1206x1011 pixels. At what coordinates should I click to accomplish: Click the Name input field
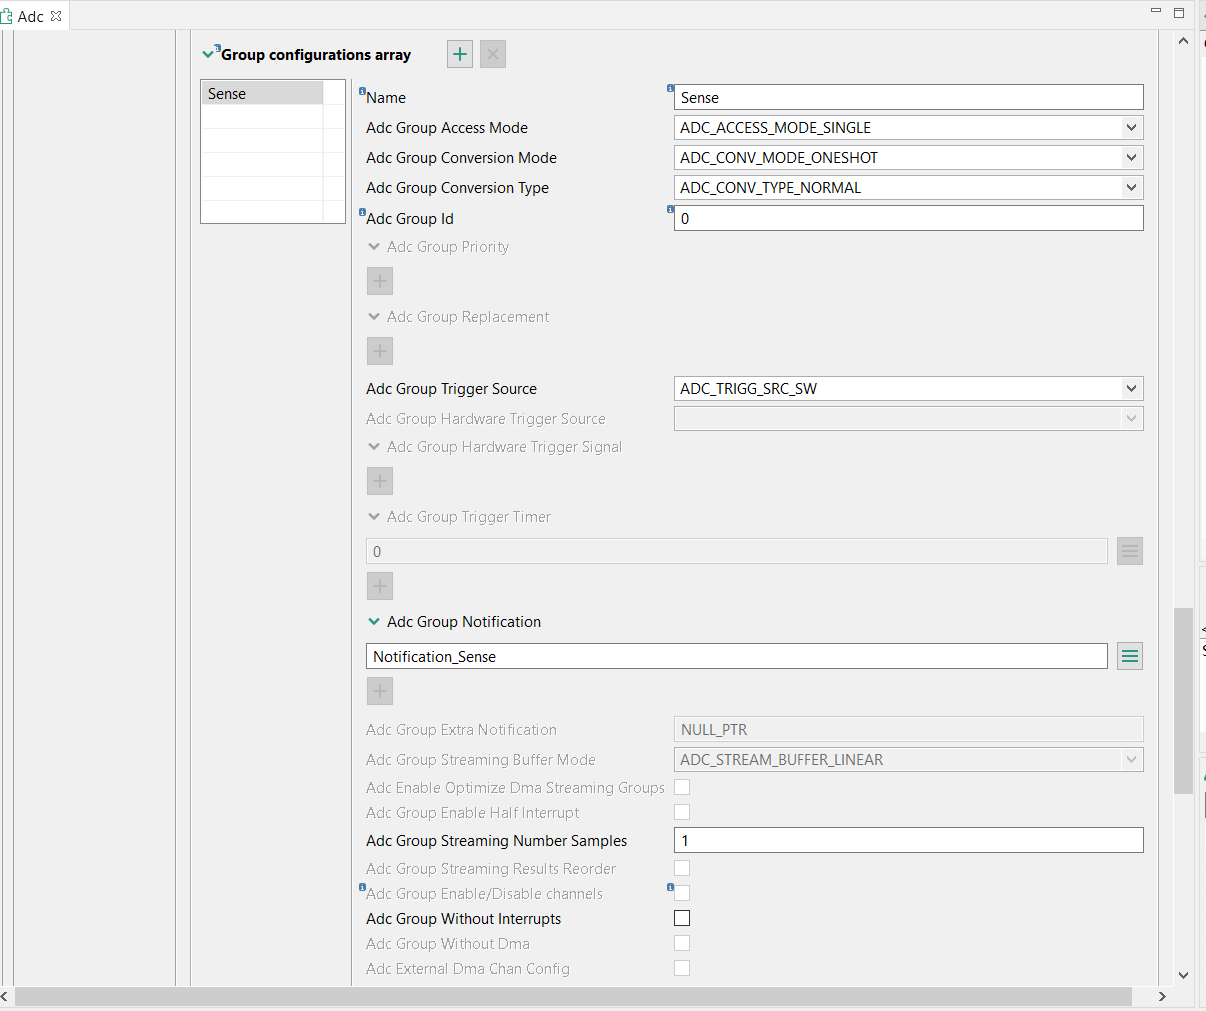(908, 97)
